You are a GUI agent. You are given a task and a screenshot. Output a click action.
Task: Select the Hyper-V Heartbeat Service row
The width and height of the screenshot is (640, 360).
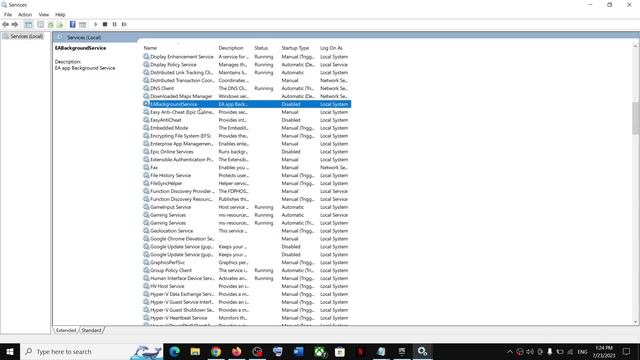pos(247,318)
